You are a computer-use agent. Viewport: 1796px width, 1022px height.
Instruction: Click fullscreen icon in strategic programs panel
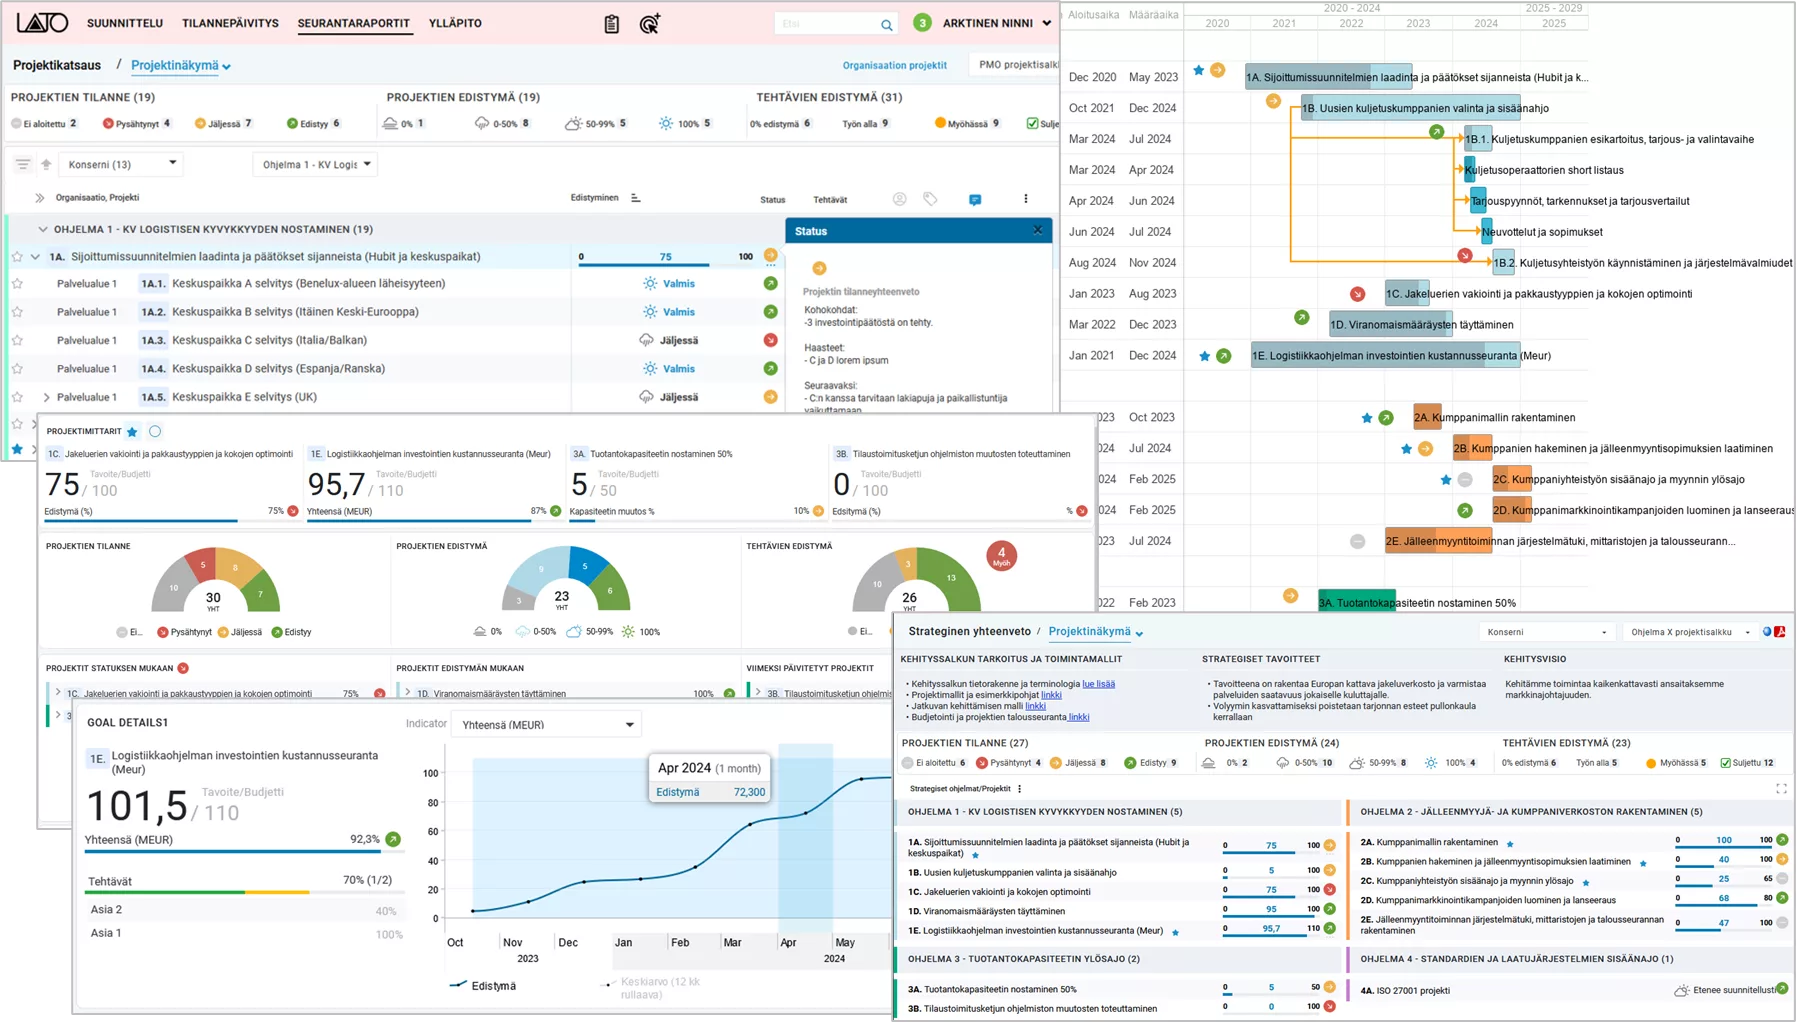point(1781,789)
